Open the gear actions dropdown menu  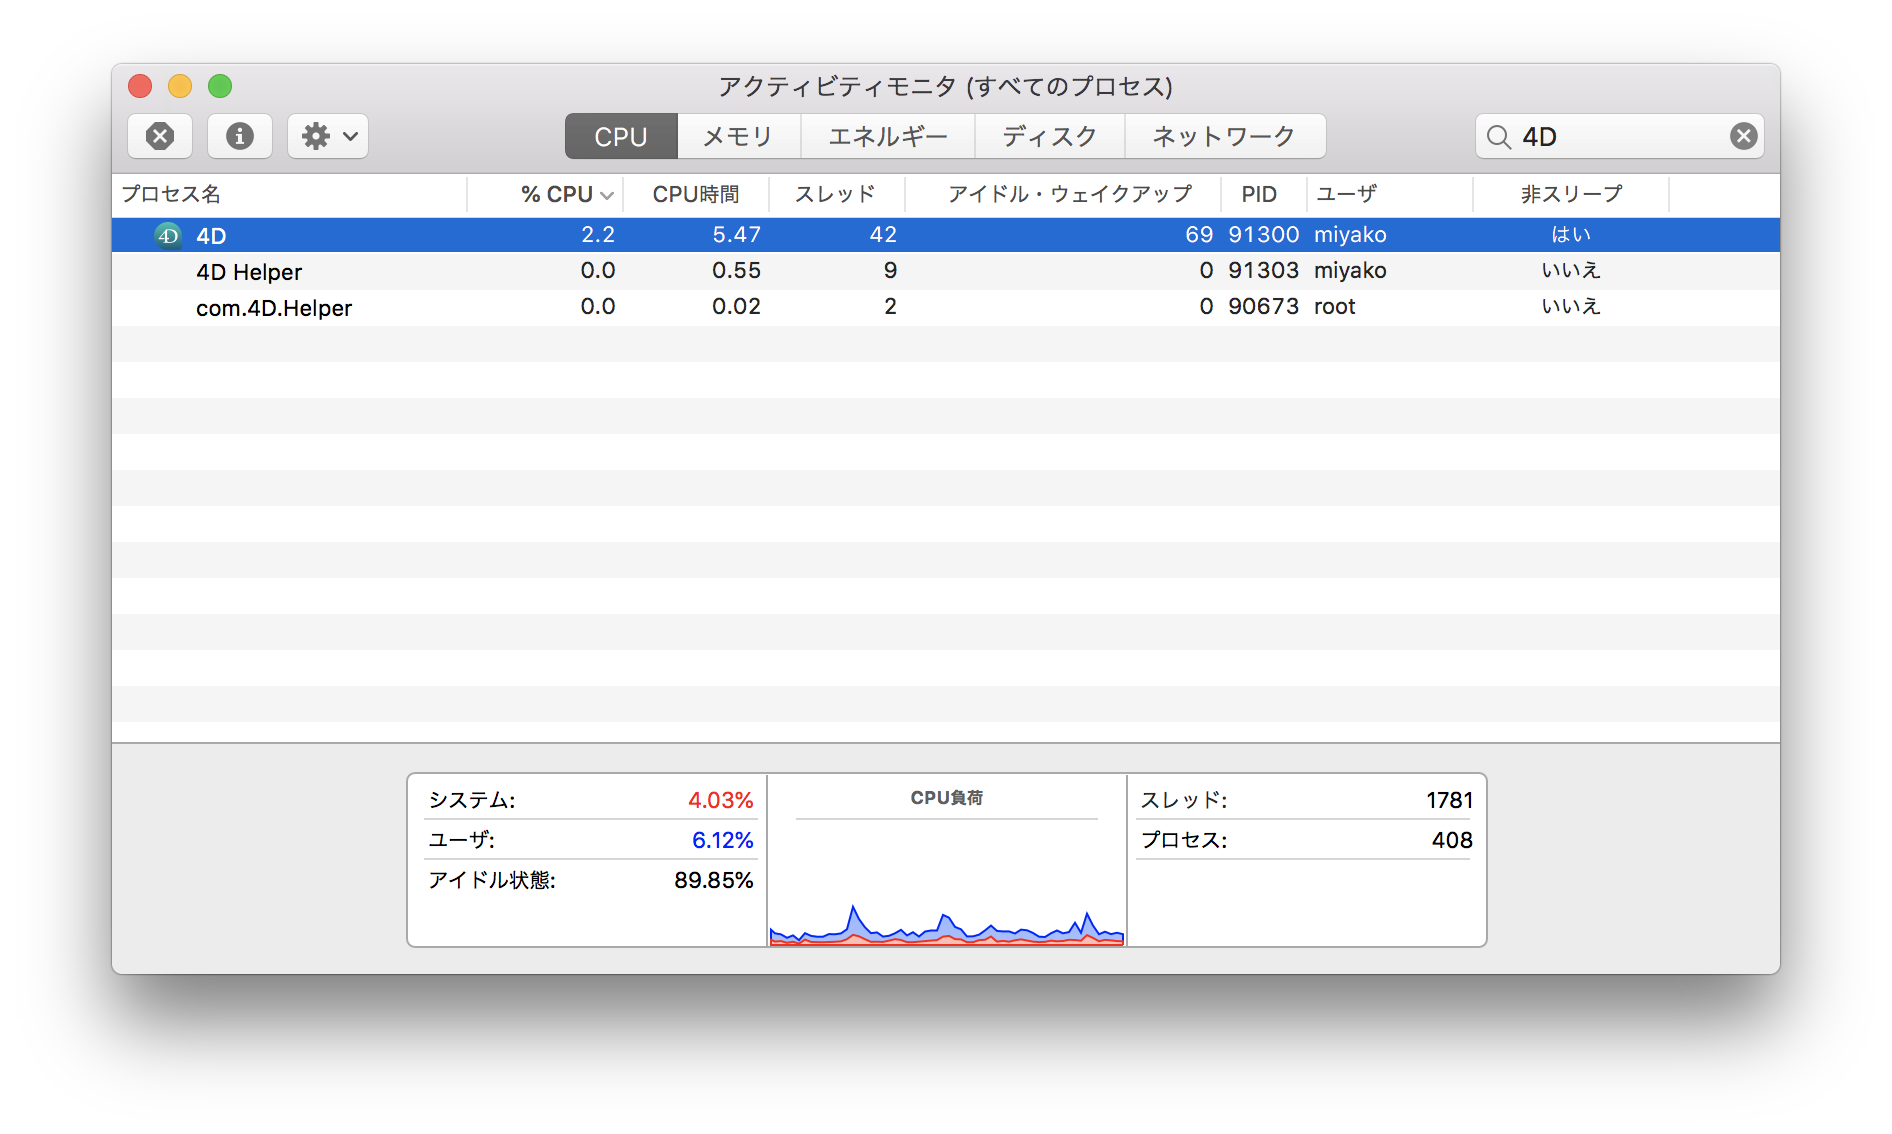[328, 136]
